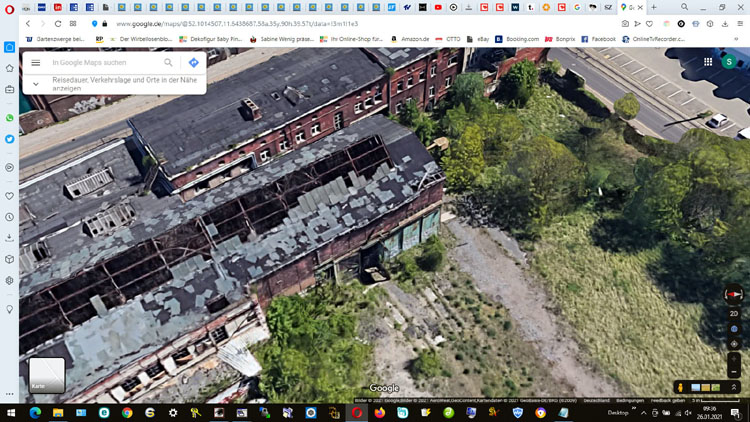This screenshot has height=422, width=750.
Task: Switch to the dark blue 'W' tab
Action: (x=515, y=8)
